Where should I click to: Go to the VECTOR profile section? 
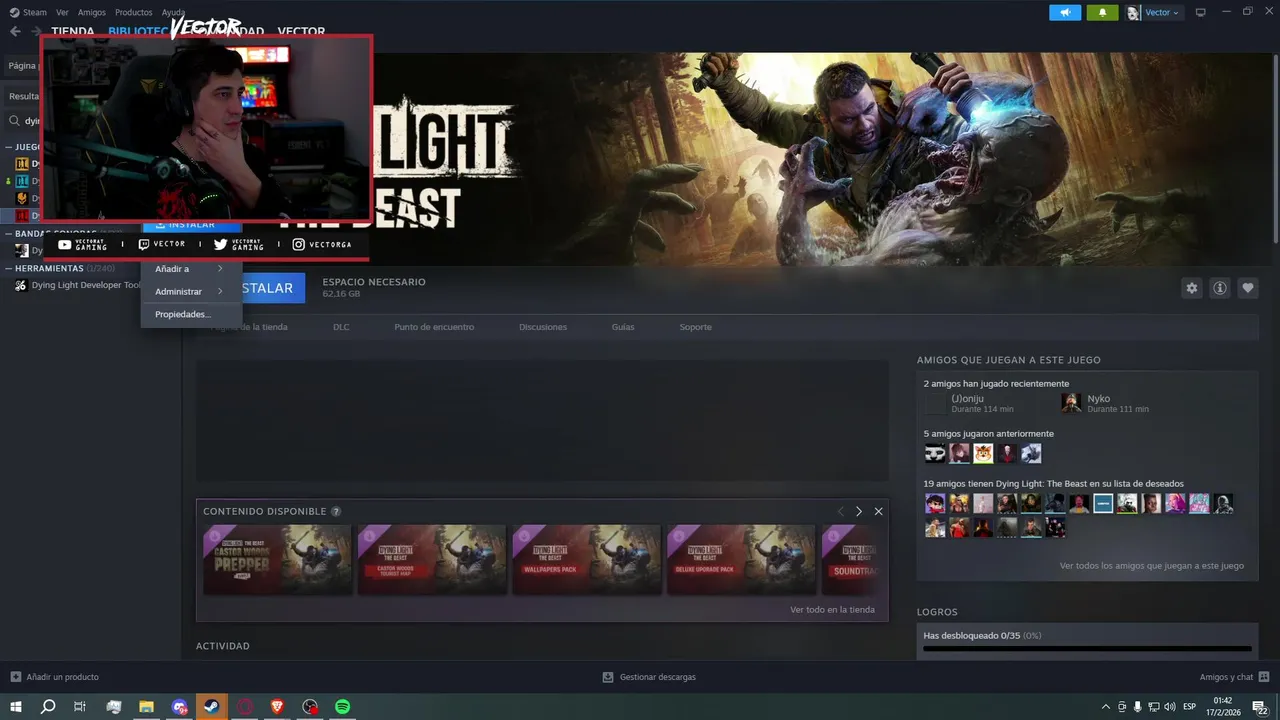point(301,31)
